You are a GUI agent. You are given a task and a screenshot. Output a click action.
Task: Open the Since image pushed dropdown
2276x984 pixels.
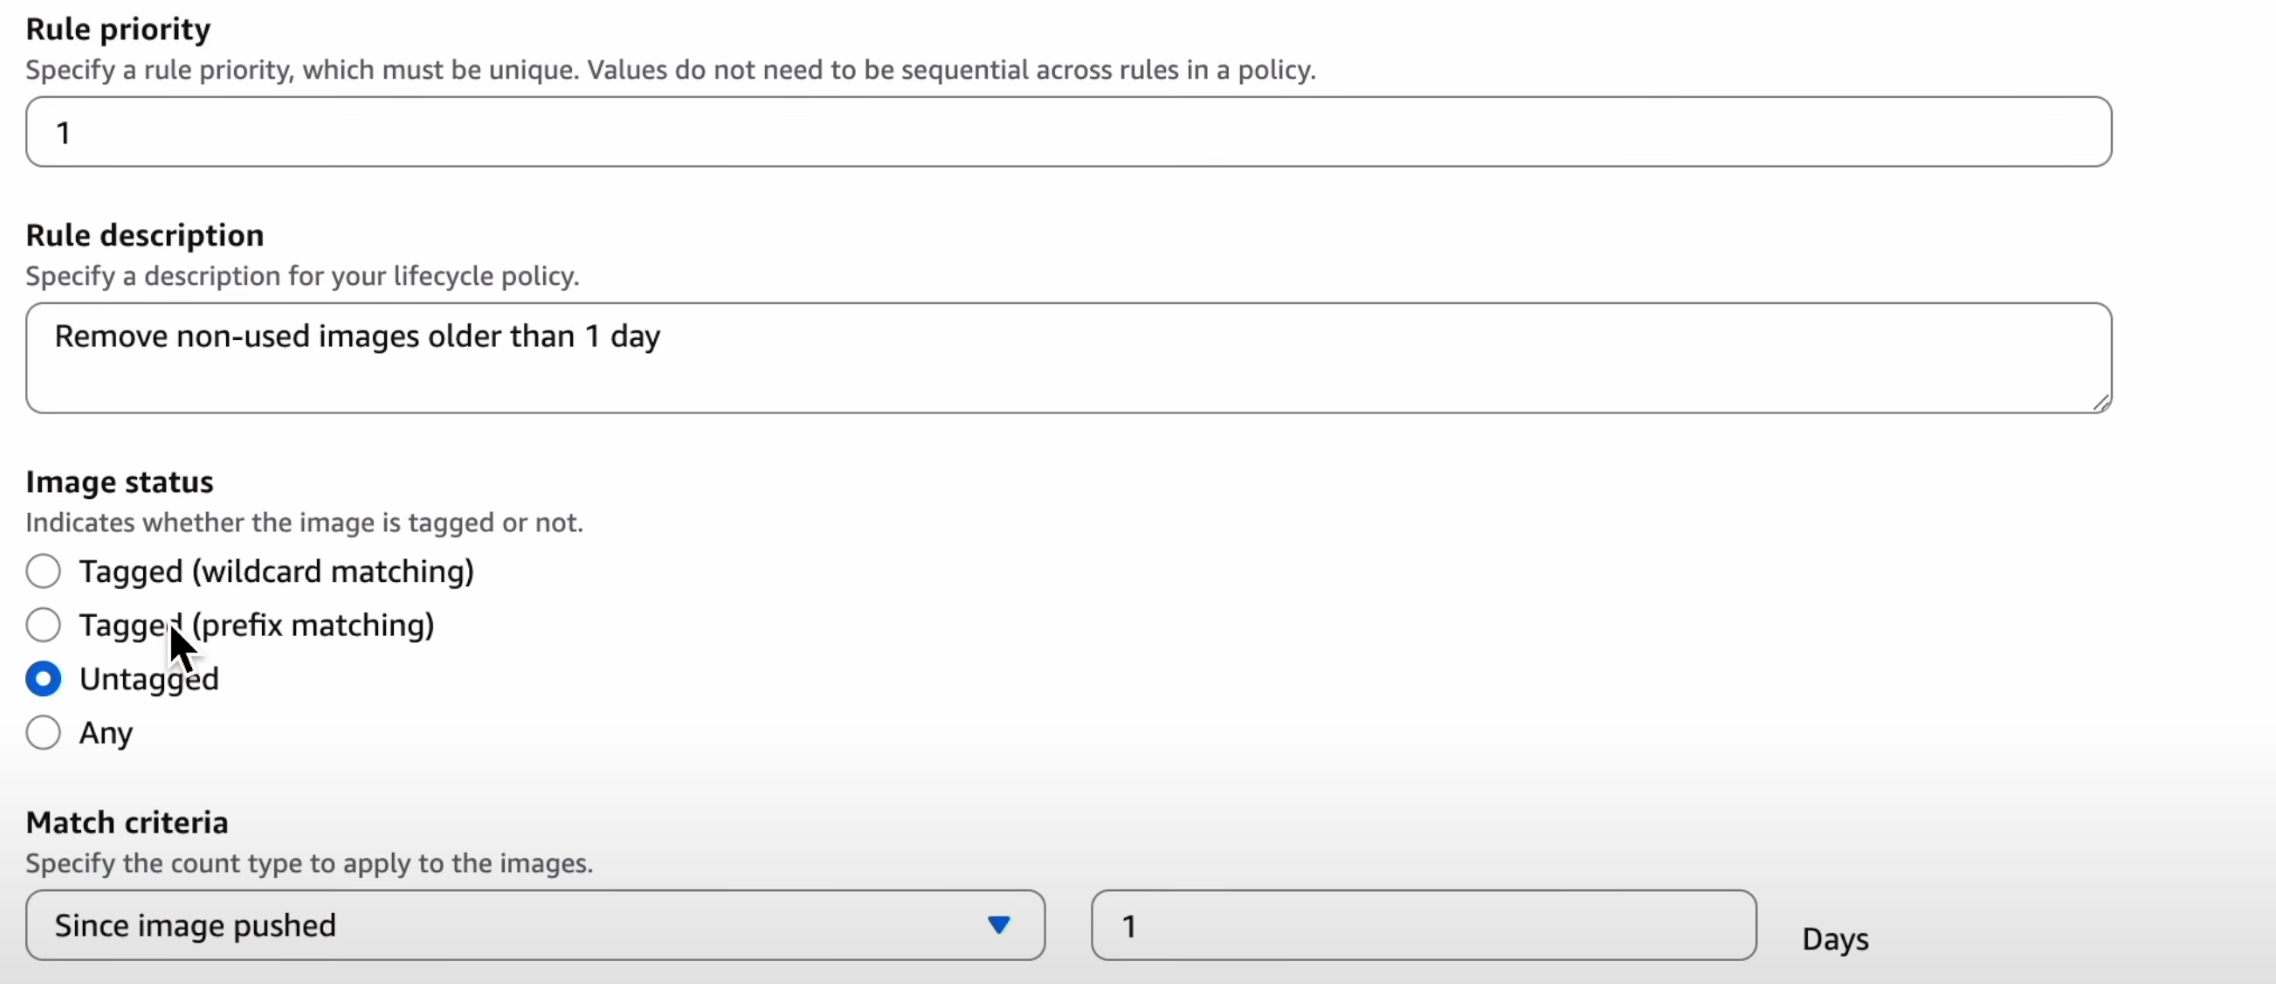point(535,925)
